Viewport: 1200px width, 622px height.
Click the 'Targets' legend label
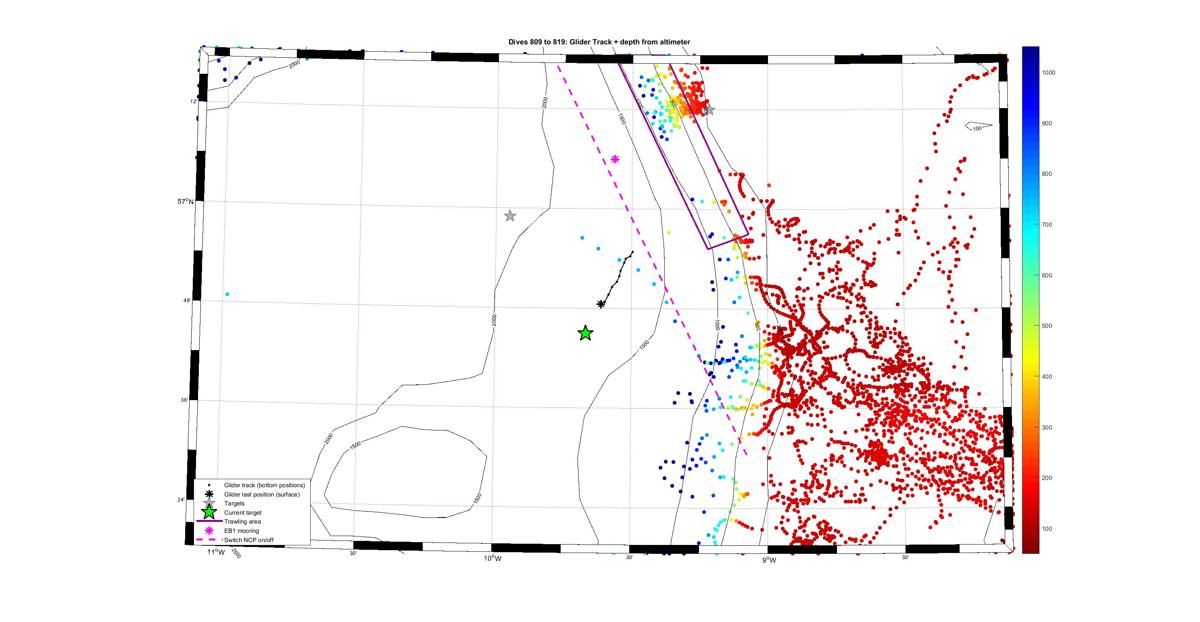(234, 503)
